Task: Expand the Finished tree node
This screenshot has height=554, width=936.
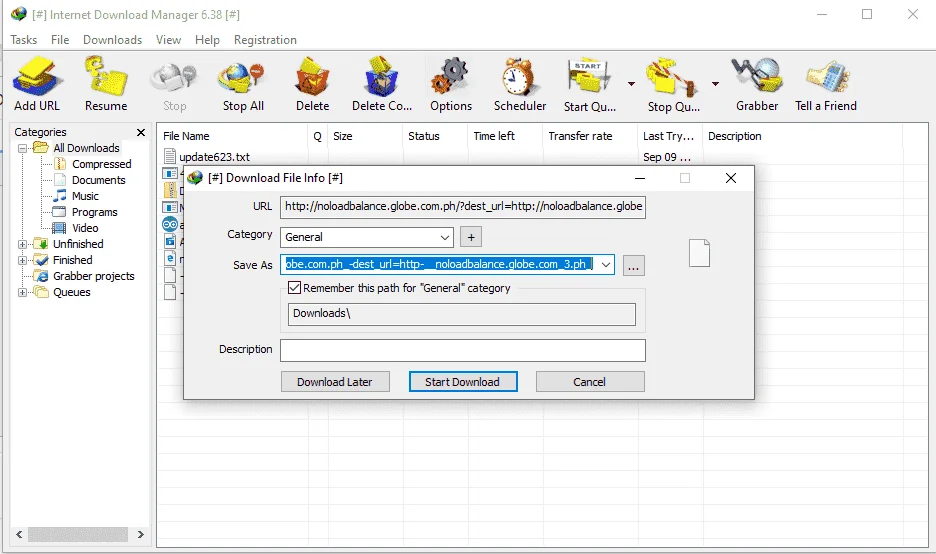Action: (x=23, y=260)
